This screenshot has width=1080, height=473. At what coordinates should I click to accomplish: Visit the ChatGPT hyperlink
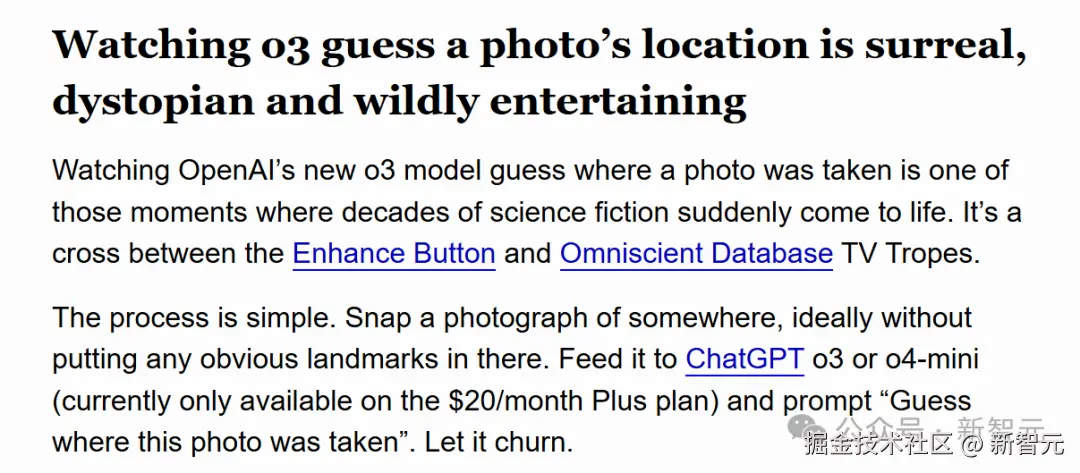click(x=745, y=359)
